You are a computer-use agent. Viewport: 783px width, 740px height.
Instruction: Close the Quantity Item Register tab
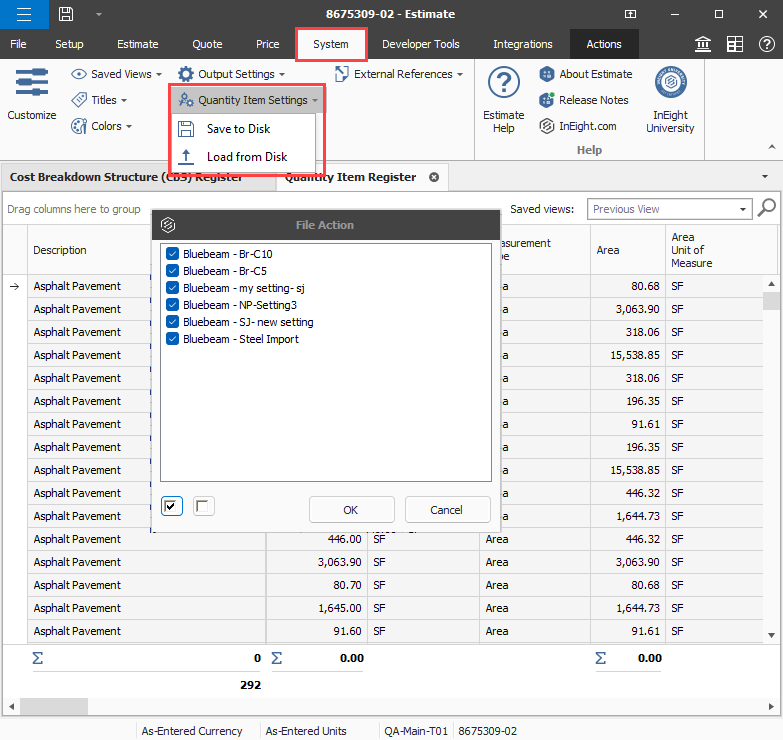[434, 177]
